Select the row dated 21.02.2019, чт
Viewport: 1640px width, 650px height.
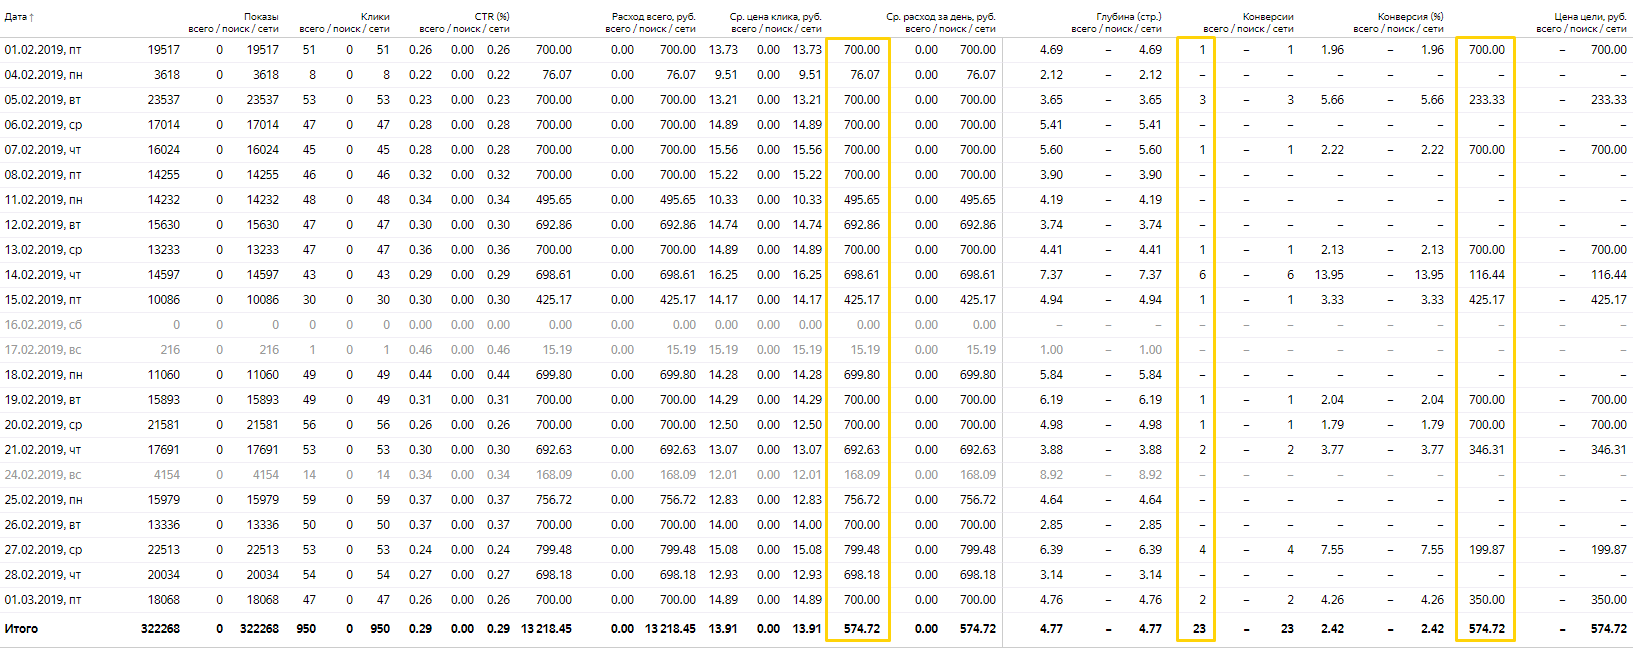coord(815,450)
